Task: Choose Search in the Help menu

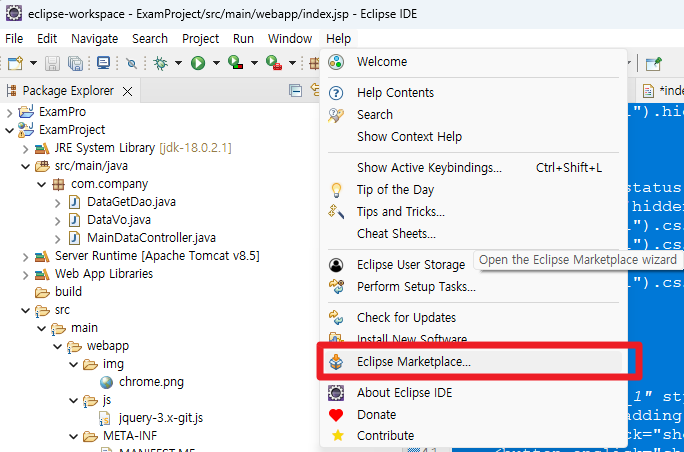Action: pos(473,115)
